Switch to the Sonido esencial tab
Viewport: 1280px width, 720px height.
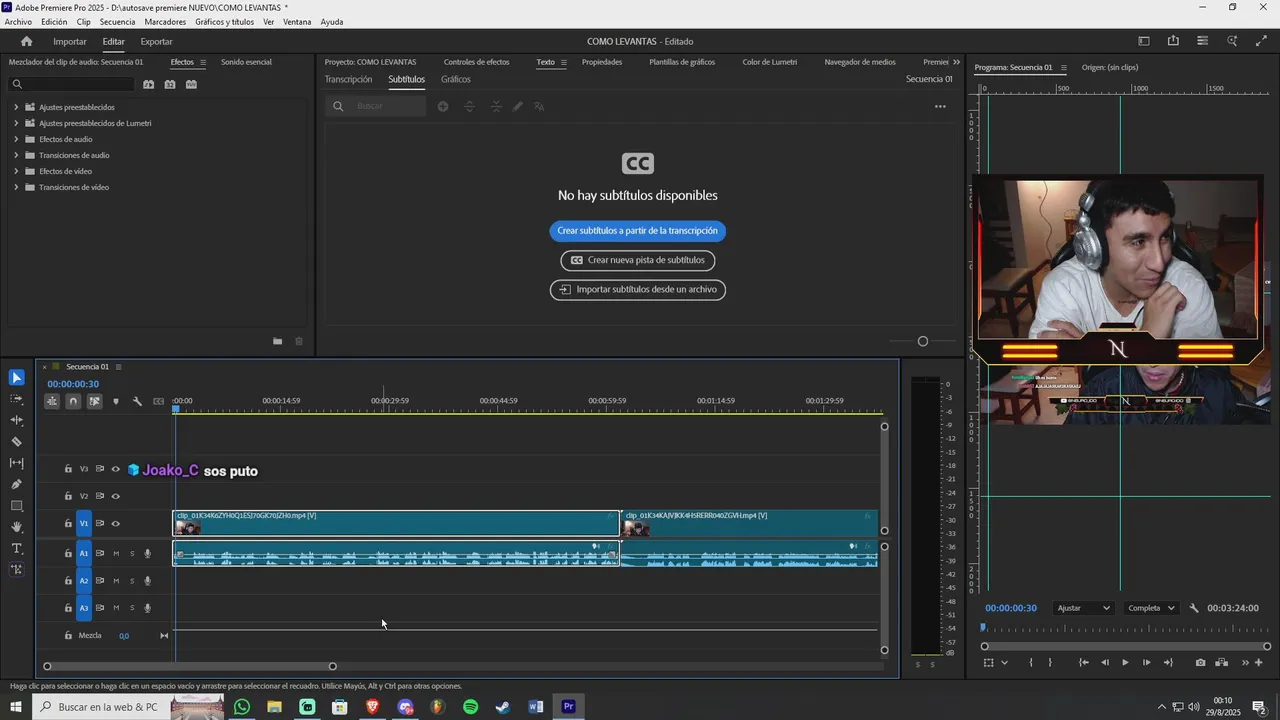(246, 62)
